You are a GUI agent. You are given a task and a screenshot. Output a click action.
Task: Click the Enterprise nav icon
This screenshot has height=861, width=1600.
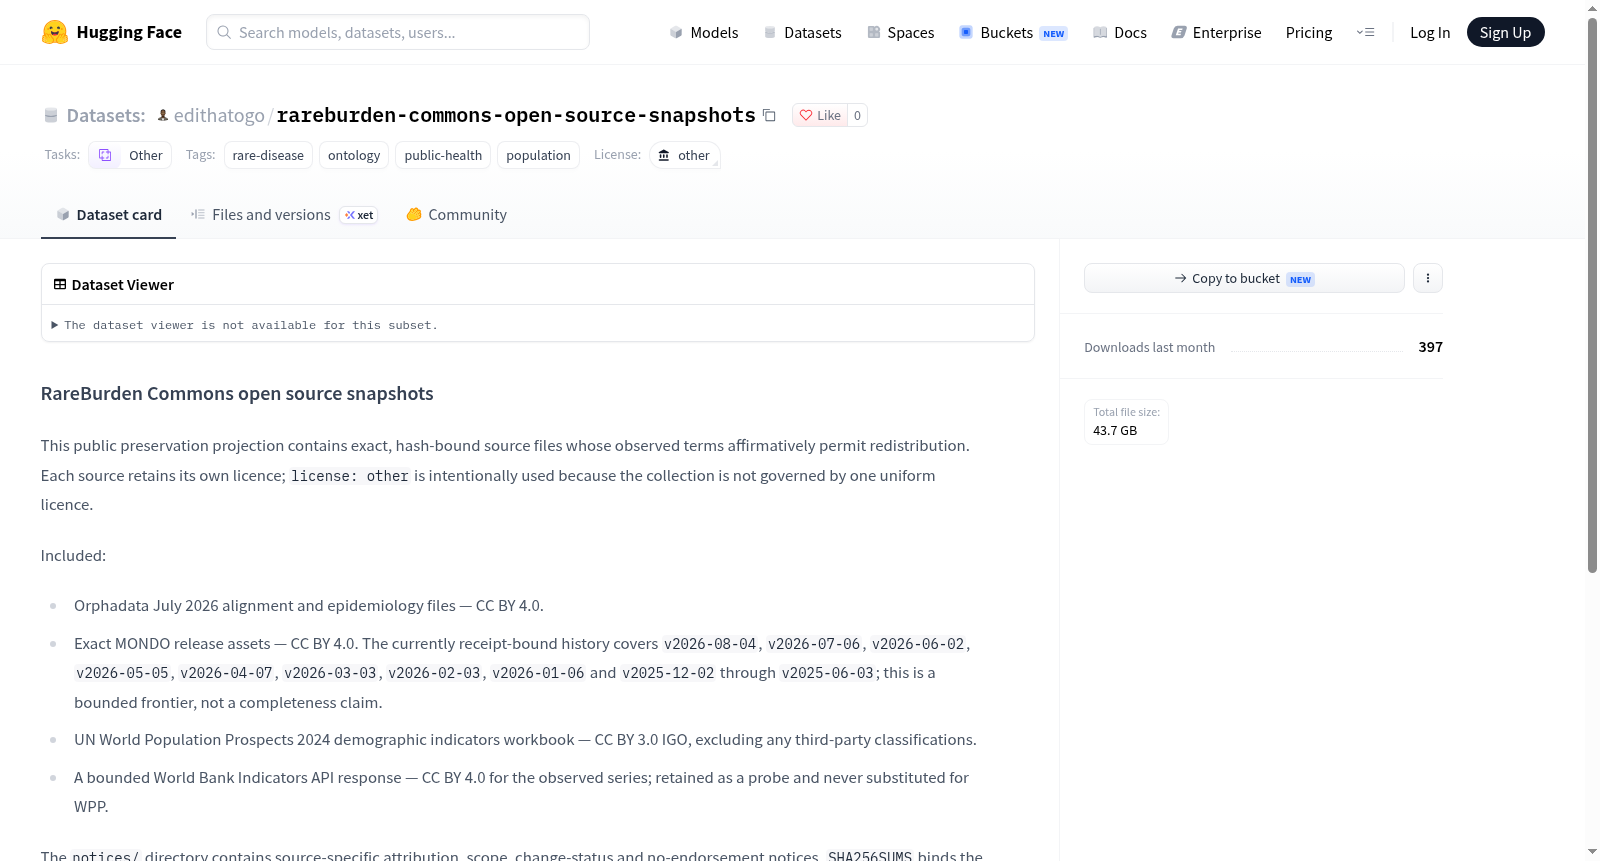[x=1179, y=32]
